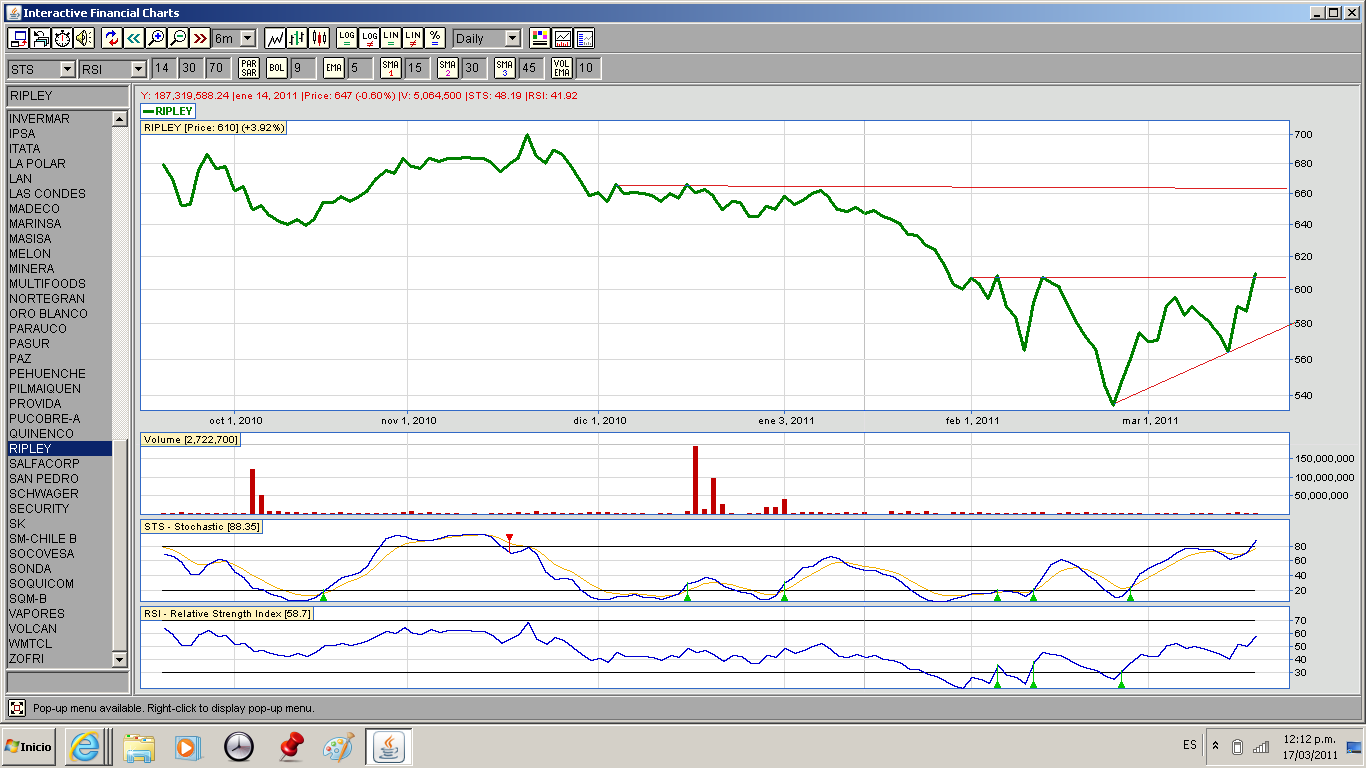Click the stopwatch timer icon
The width and height of the screenshot is (1366, 768).
(62, 38)
